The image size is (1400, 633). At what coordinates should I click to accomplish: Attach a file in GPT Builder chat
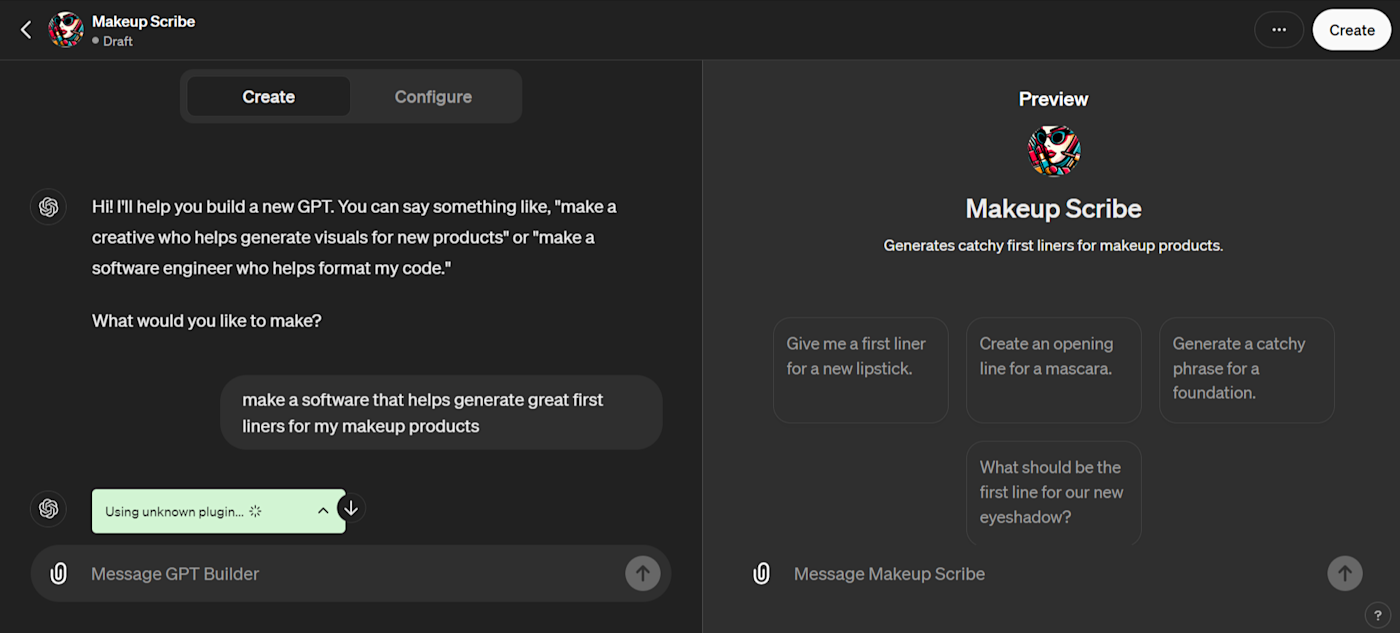(x=59, y=573)
